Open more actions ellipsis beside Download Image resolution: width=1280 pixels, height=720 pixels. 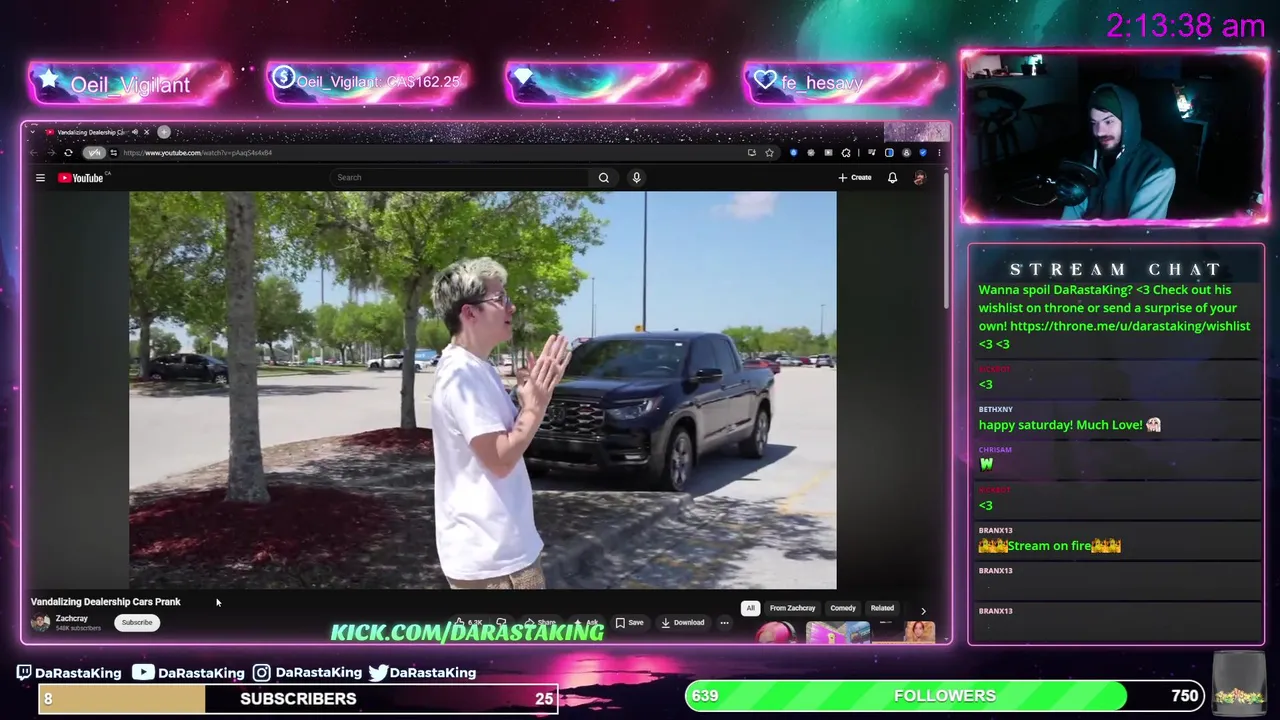point(724,623)
